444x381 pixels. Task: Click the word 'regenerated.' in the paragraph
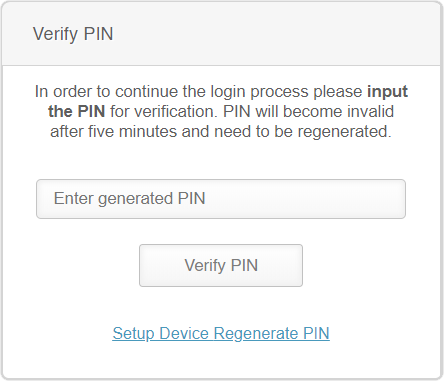coord(344,132)
